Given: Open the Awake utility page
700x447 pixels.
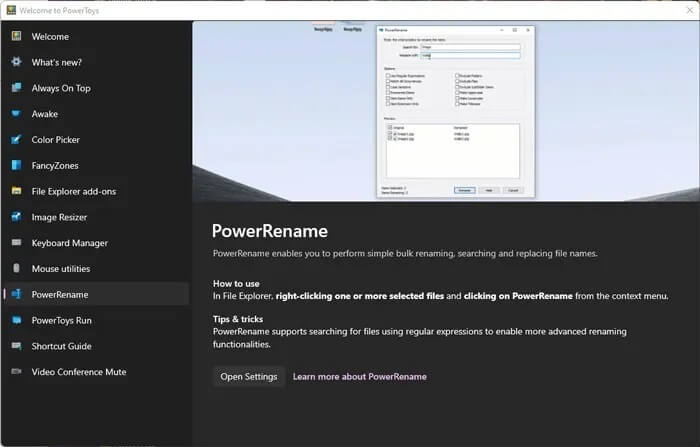Looking at the screenshot, I should coord(95,114).
